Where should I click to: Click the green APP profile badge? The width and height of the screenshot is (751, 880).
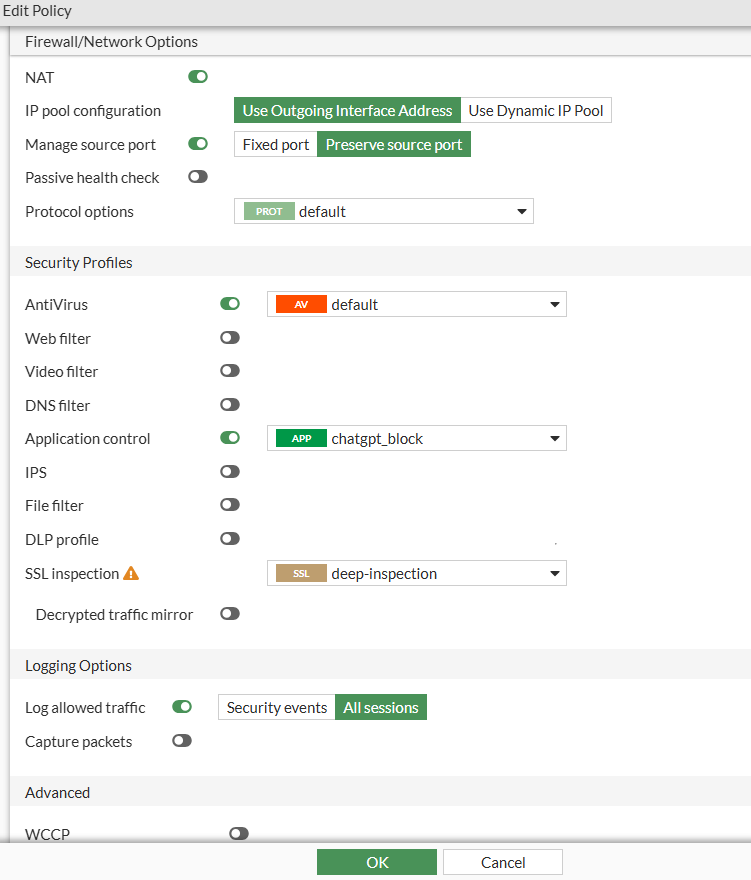301,439
